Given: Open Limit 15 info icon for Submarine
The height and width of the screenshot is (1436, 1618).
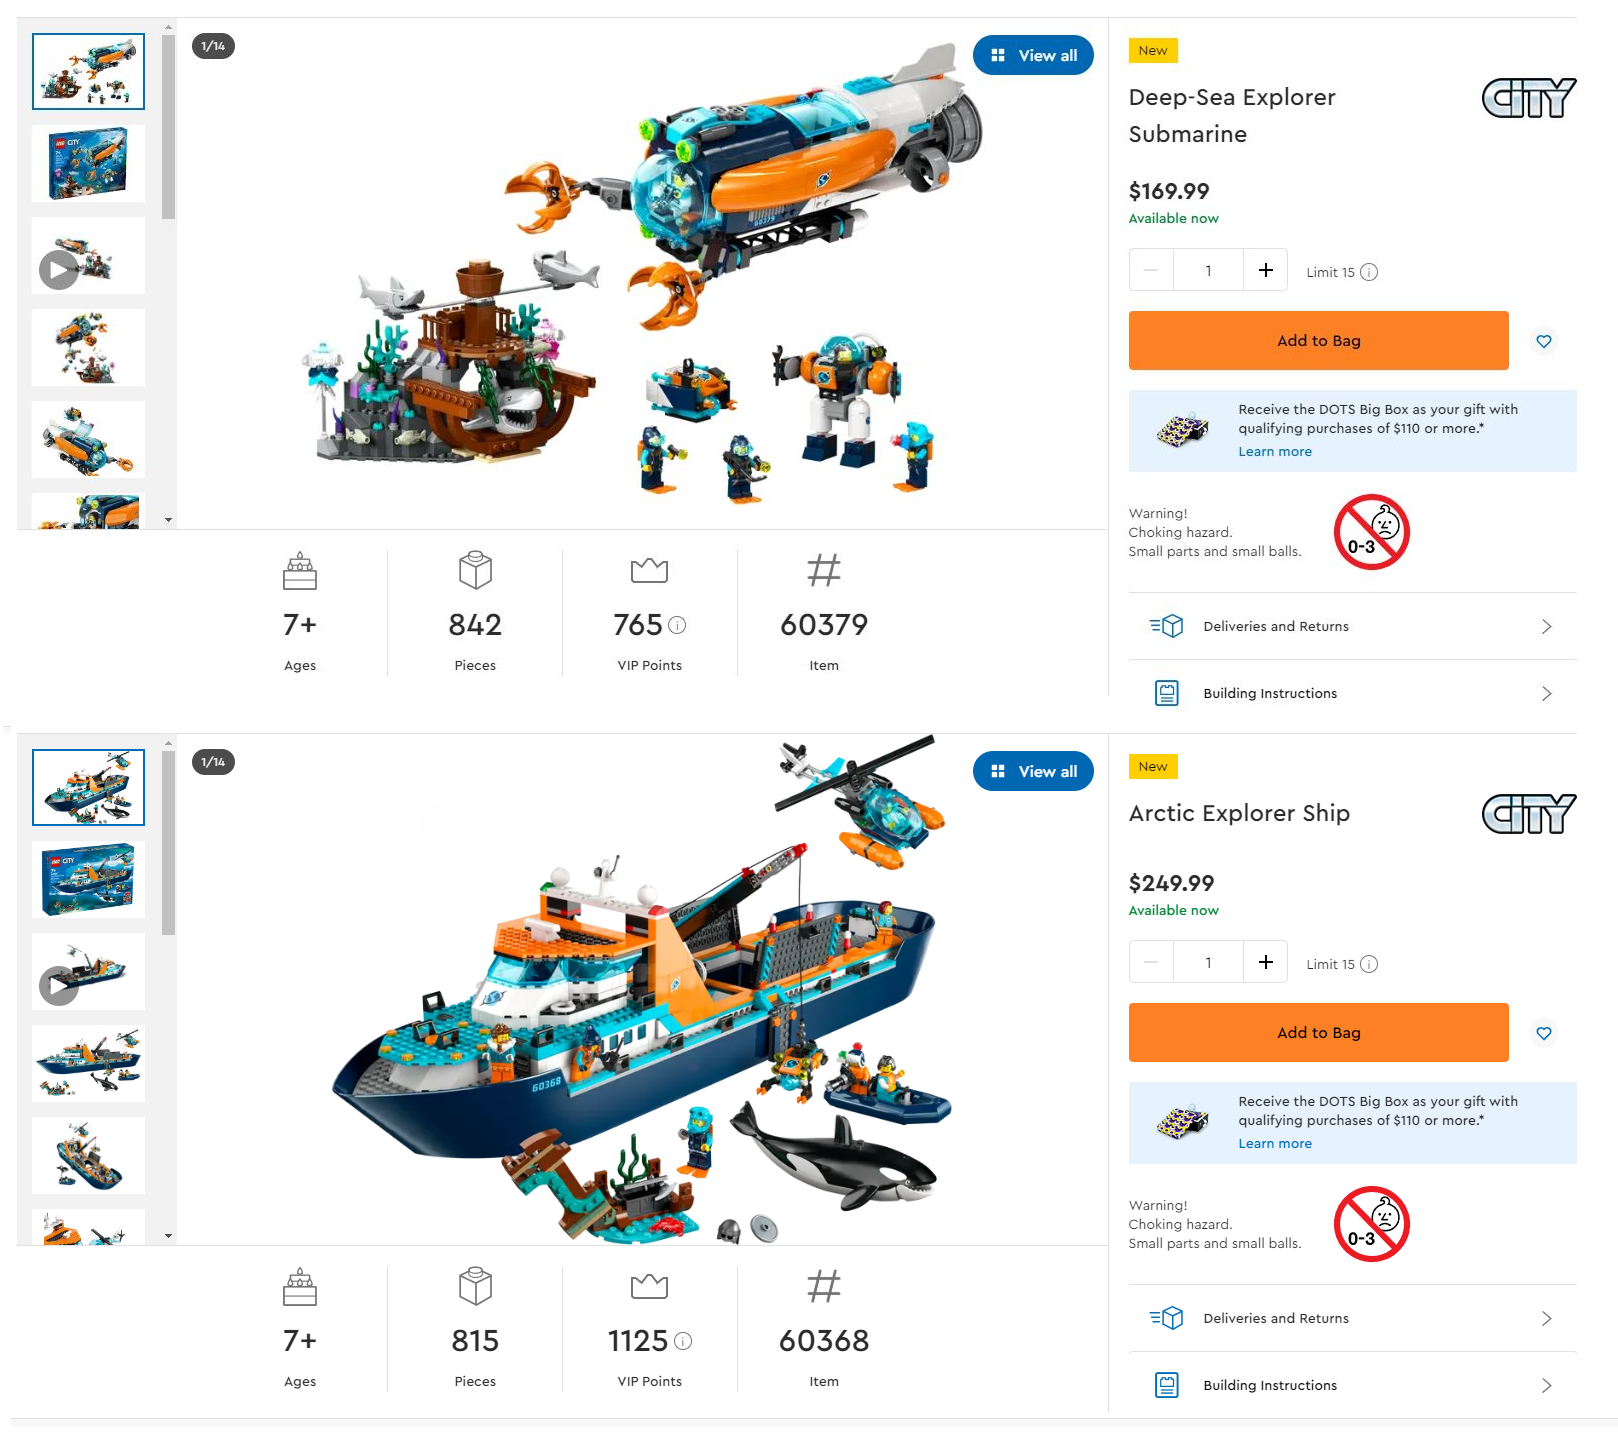Looking at the screenshot, I should 1369,272.
